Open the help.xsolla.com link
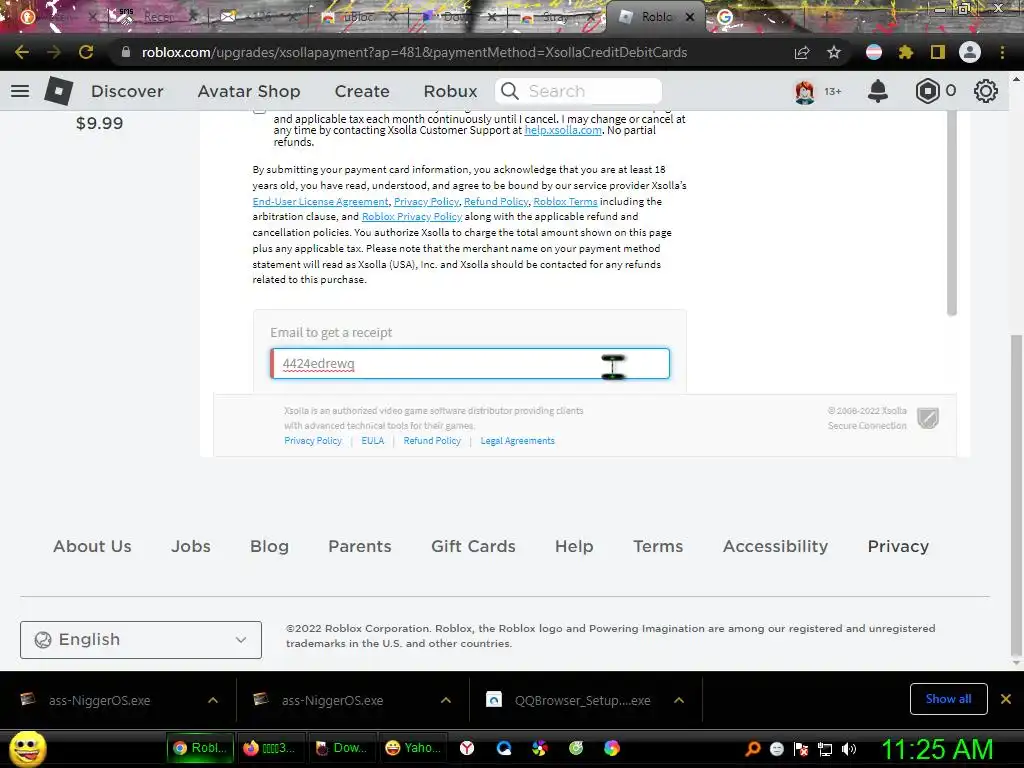This screenshot has width=1024, height=768. point(563,130)
